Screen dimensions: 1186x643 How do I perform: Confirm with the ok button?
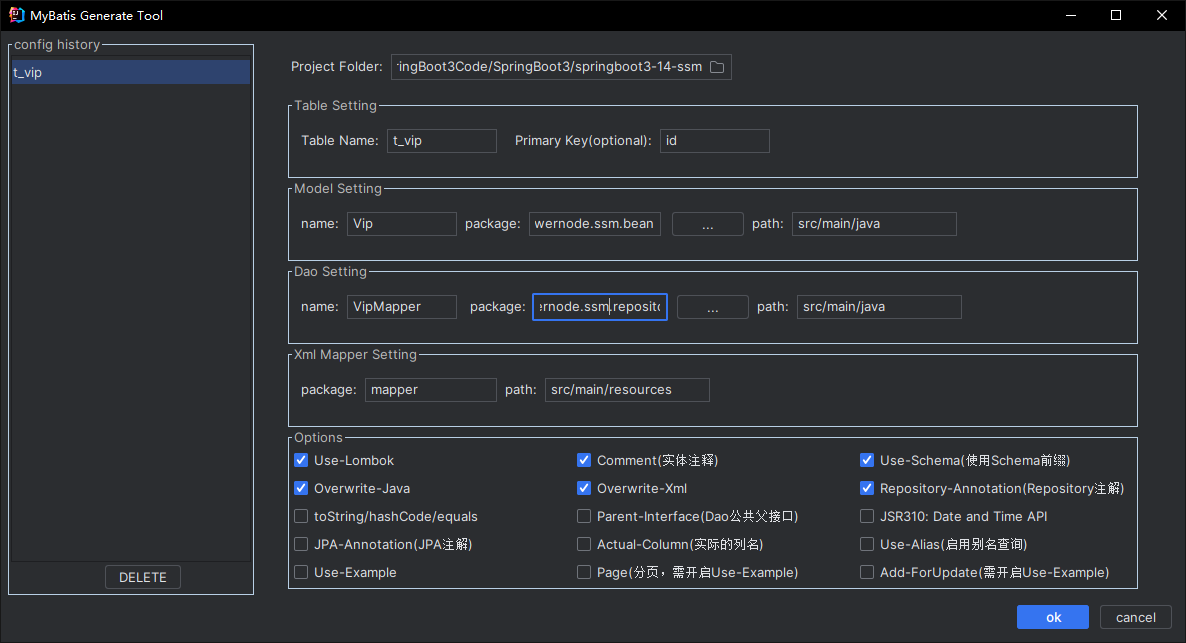pyautogui.click(x=1053, y=617)
